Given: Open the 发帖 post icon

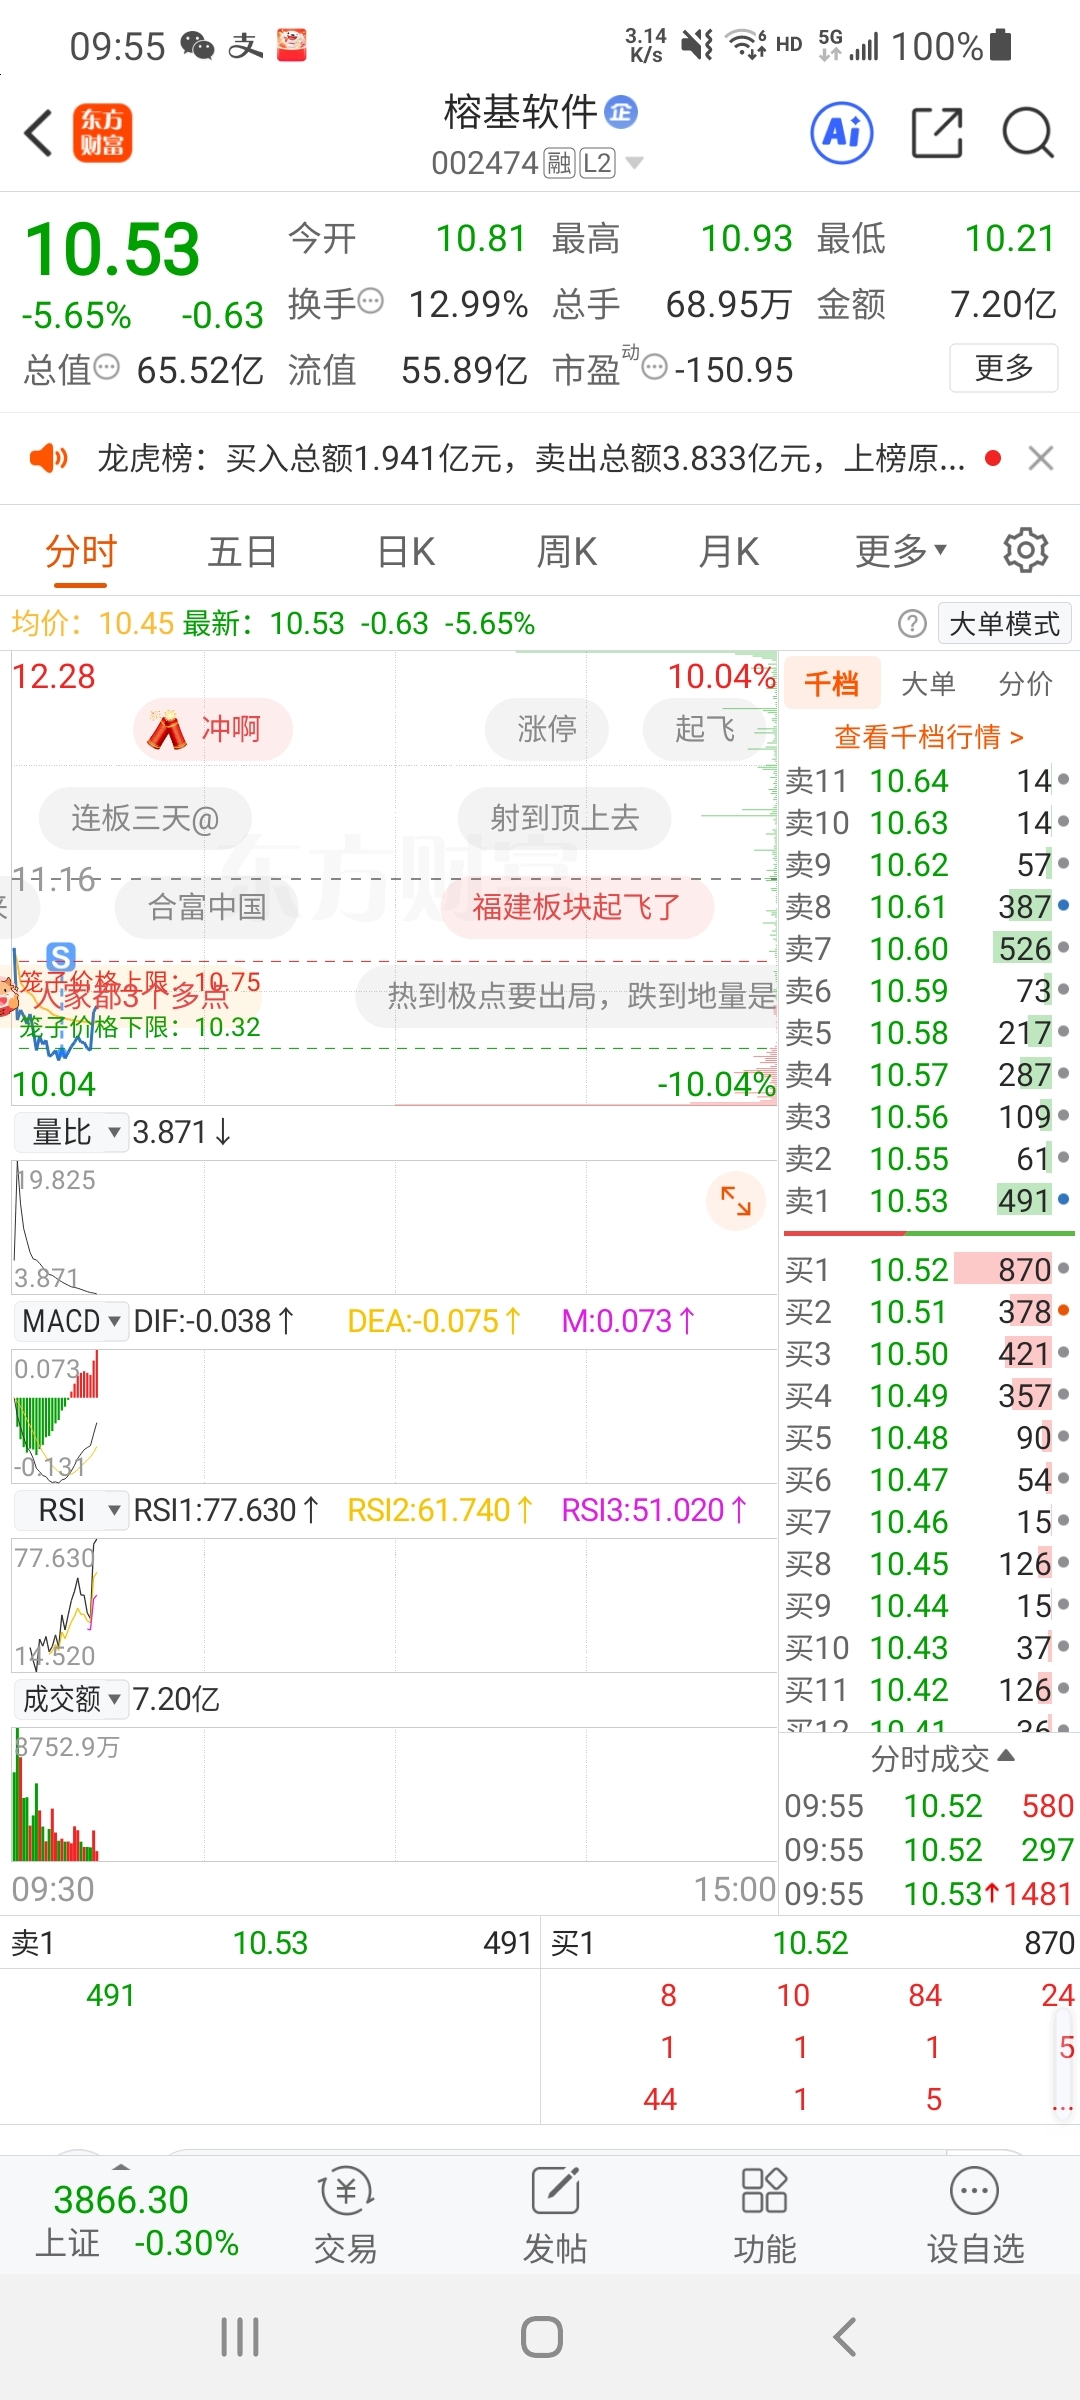Looking at the screenshot, I should [x=555, y=2213].
